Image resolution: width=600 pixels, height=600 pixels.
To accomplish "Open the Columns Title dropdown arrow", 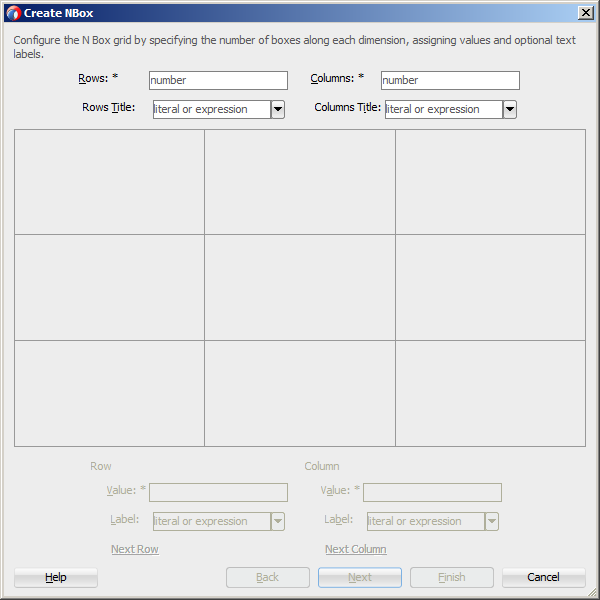I will [510, 109].
